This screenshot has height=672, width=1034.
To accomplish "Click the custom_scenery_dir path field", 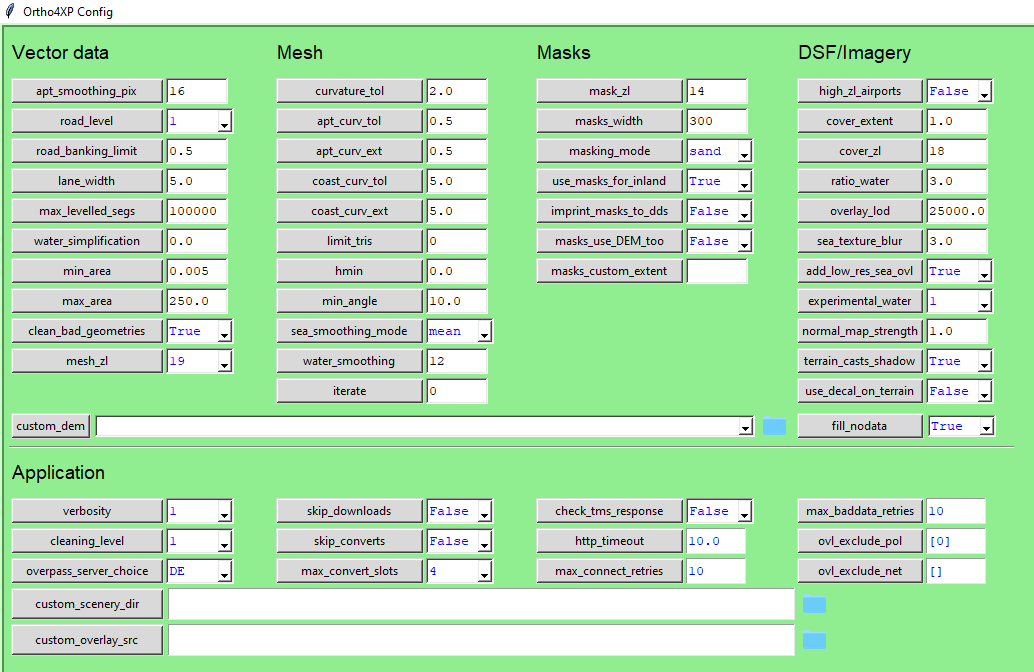I will tap(481, 604).
